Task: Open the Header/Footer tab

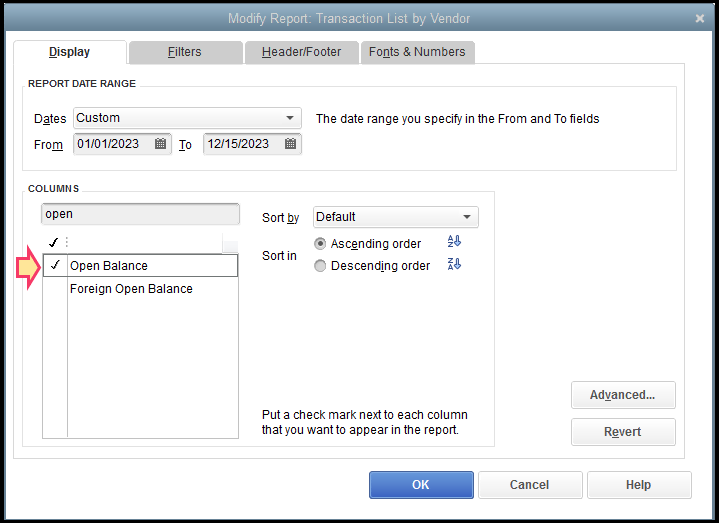Action: (301, 52)
